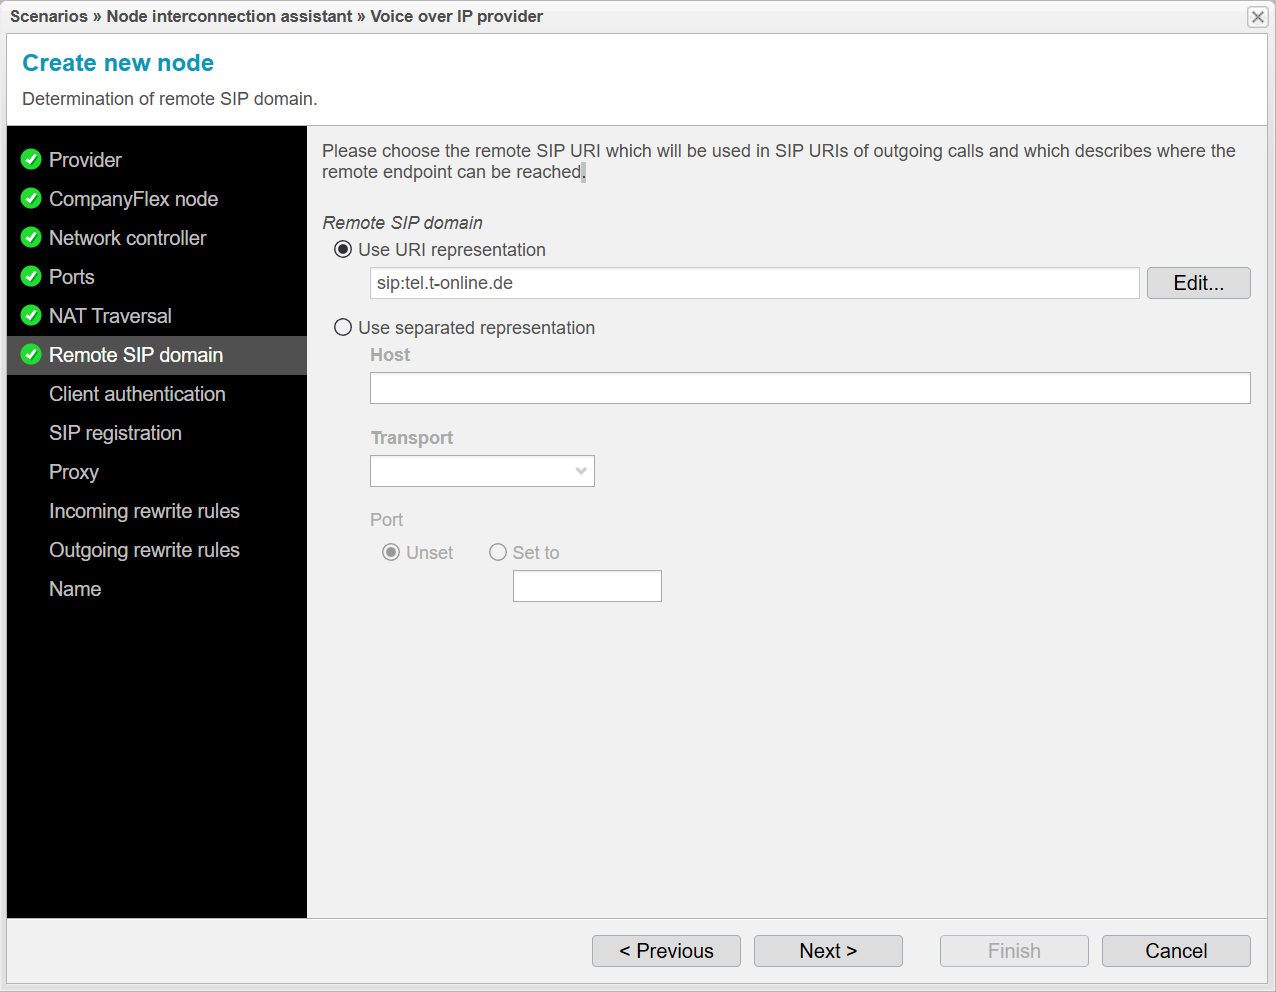
Task: Click the green check icon beside Ports
Action: tap(31, 277)
